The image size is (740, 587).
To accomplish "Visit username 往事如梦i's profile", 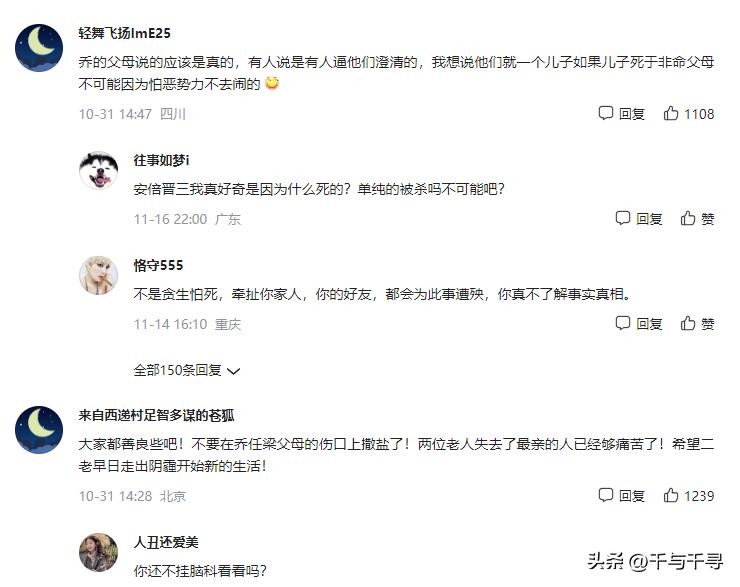I will (x=161, y=160).
